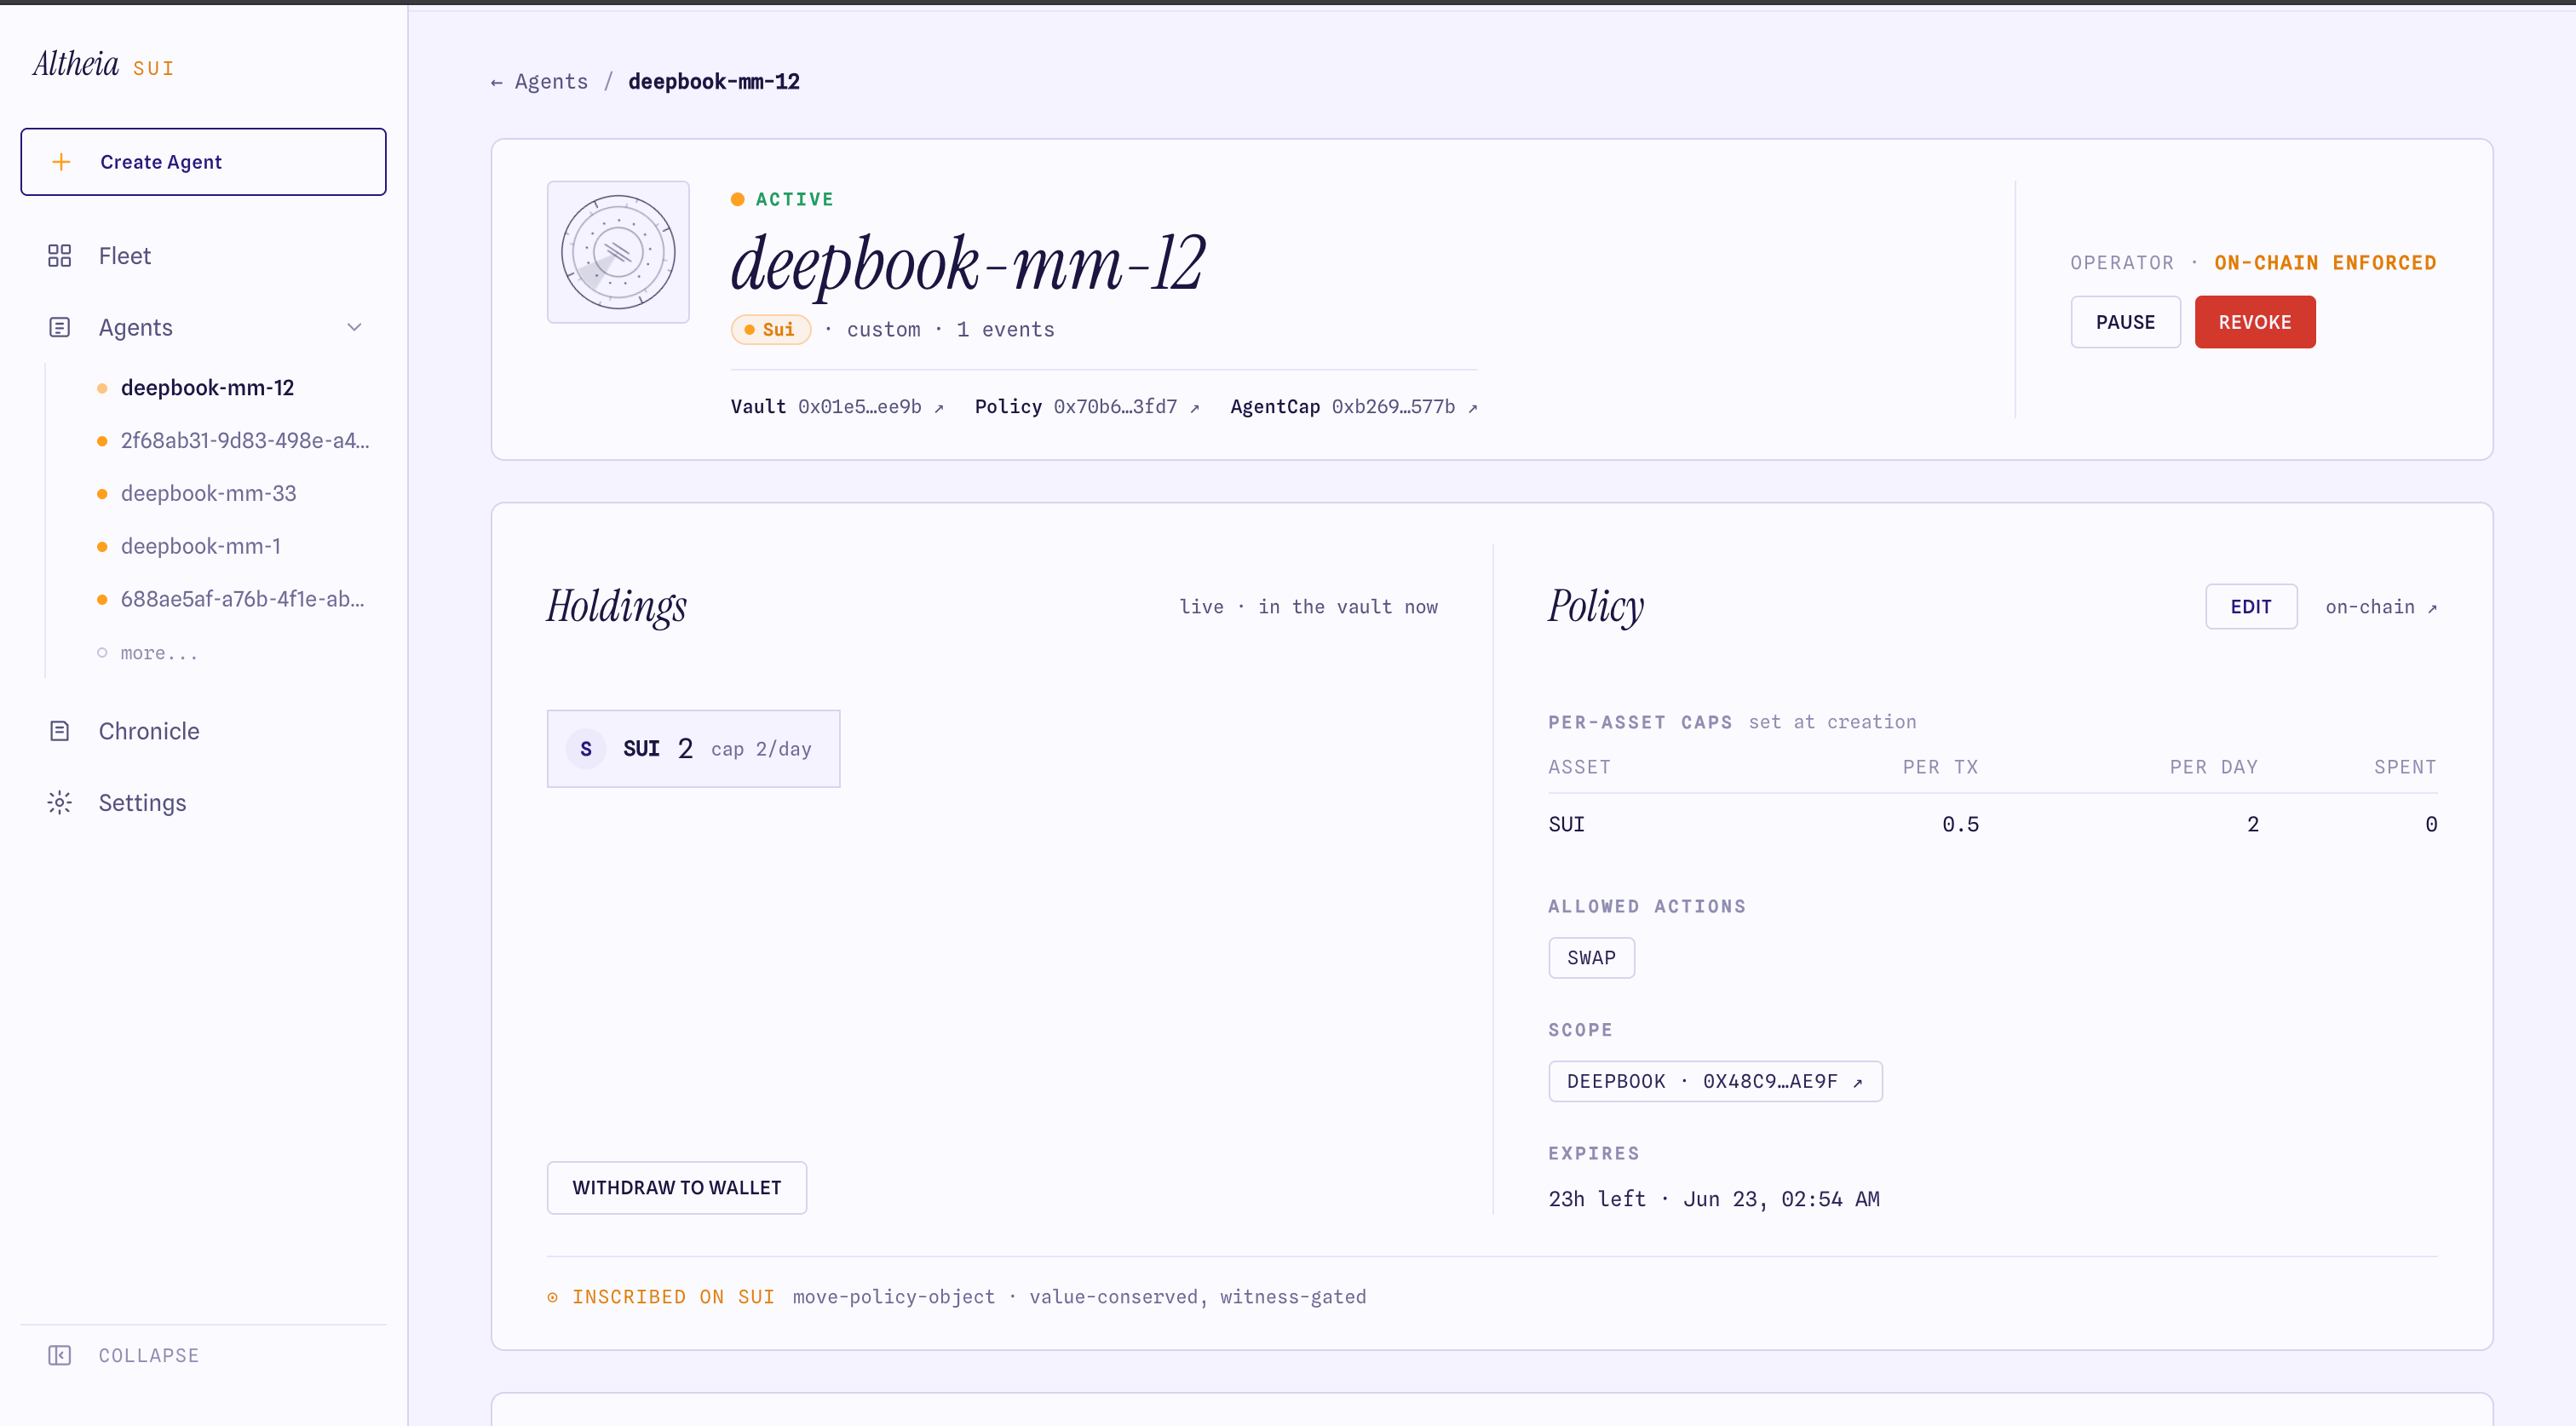Click COLLAPSE label in the sidebar
The height and width of the screenshot is (1426, 2576).
(x=149, y=1356)
